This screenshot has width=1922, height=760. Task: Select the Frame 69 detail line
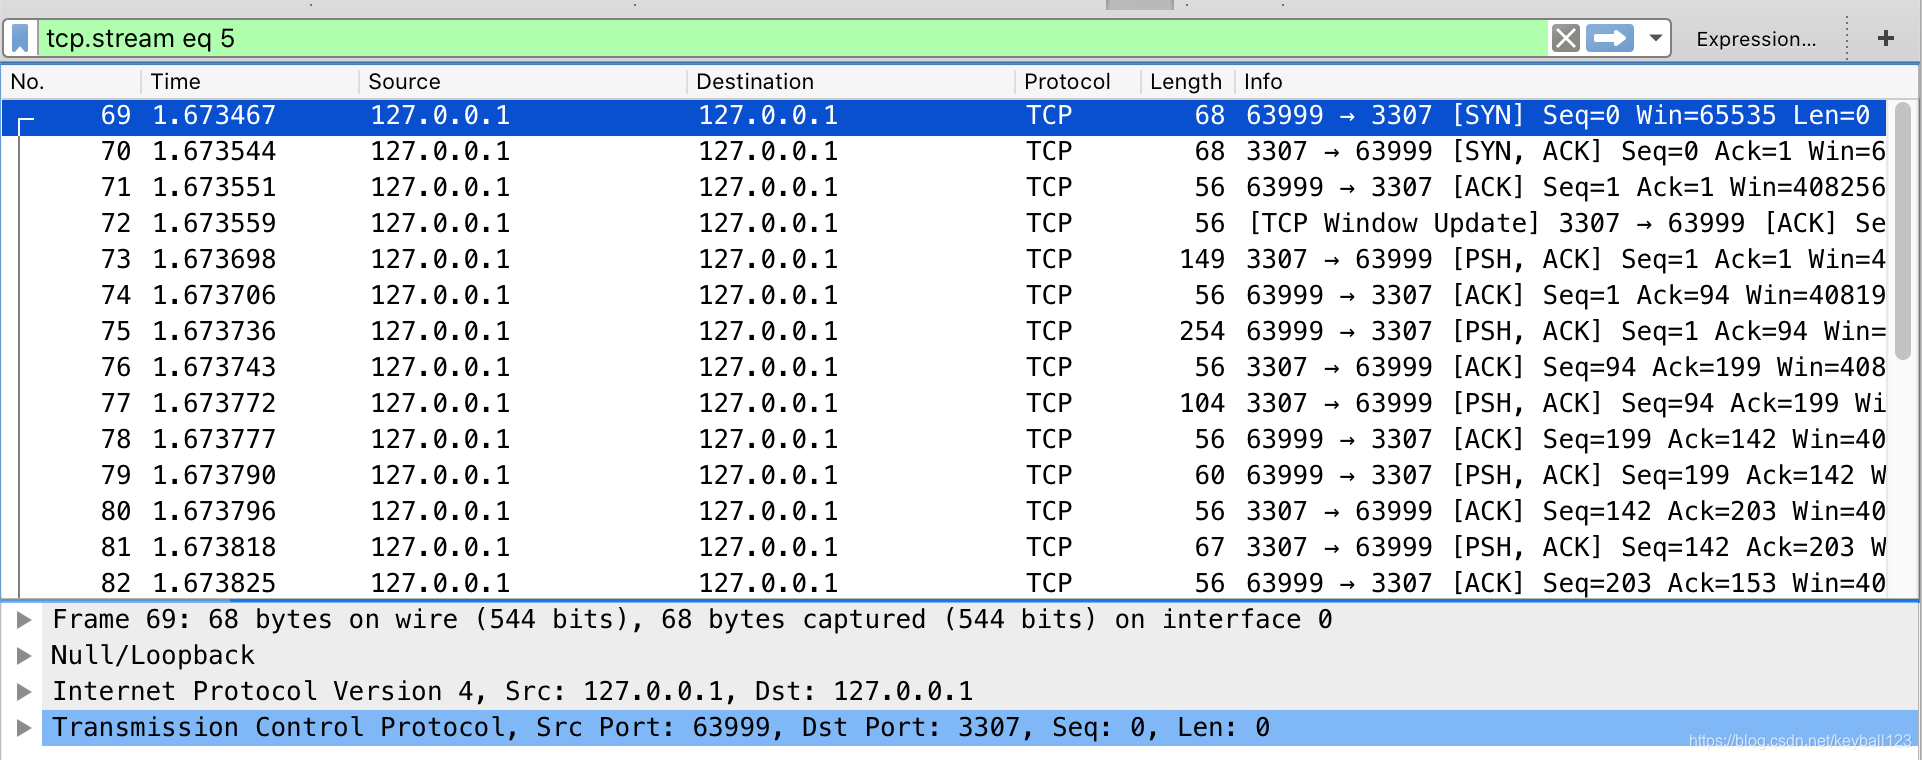(x=980, y=620)
